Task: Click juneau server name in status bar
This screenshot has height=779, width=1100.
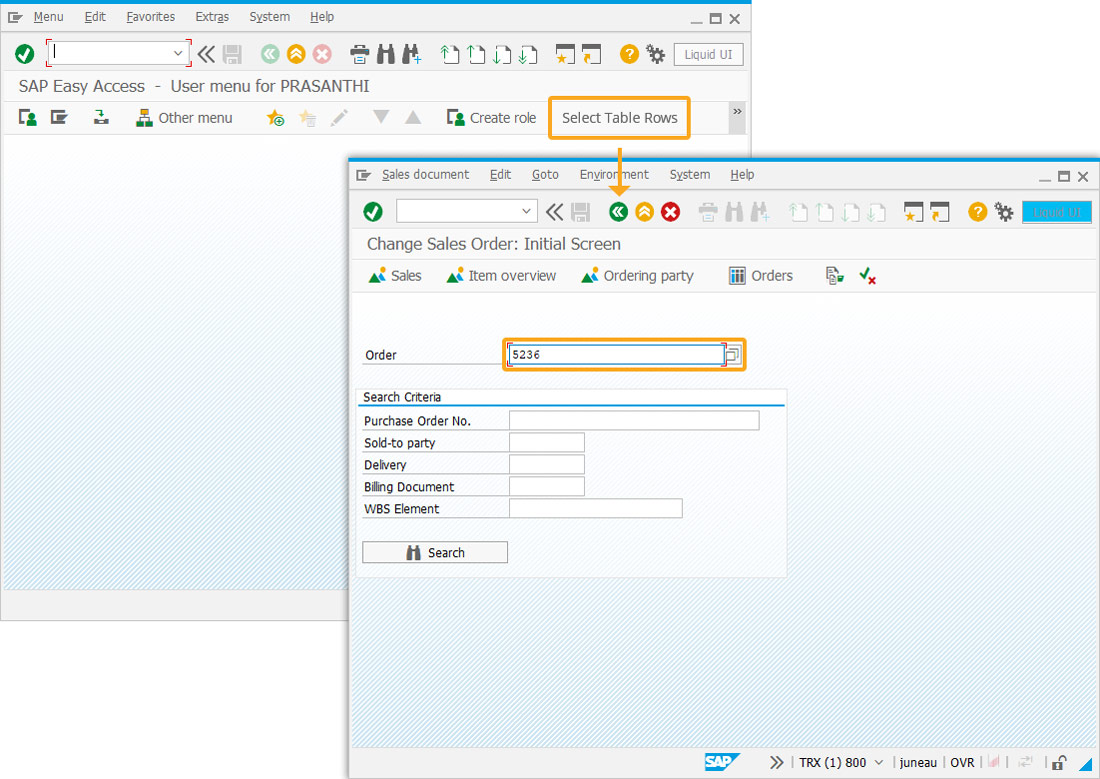Action: pyautogui.click(x=918, y=762)
